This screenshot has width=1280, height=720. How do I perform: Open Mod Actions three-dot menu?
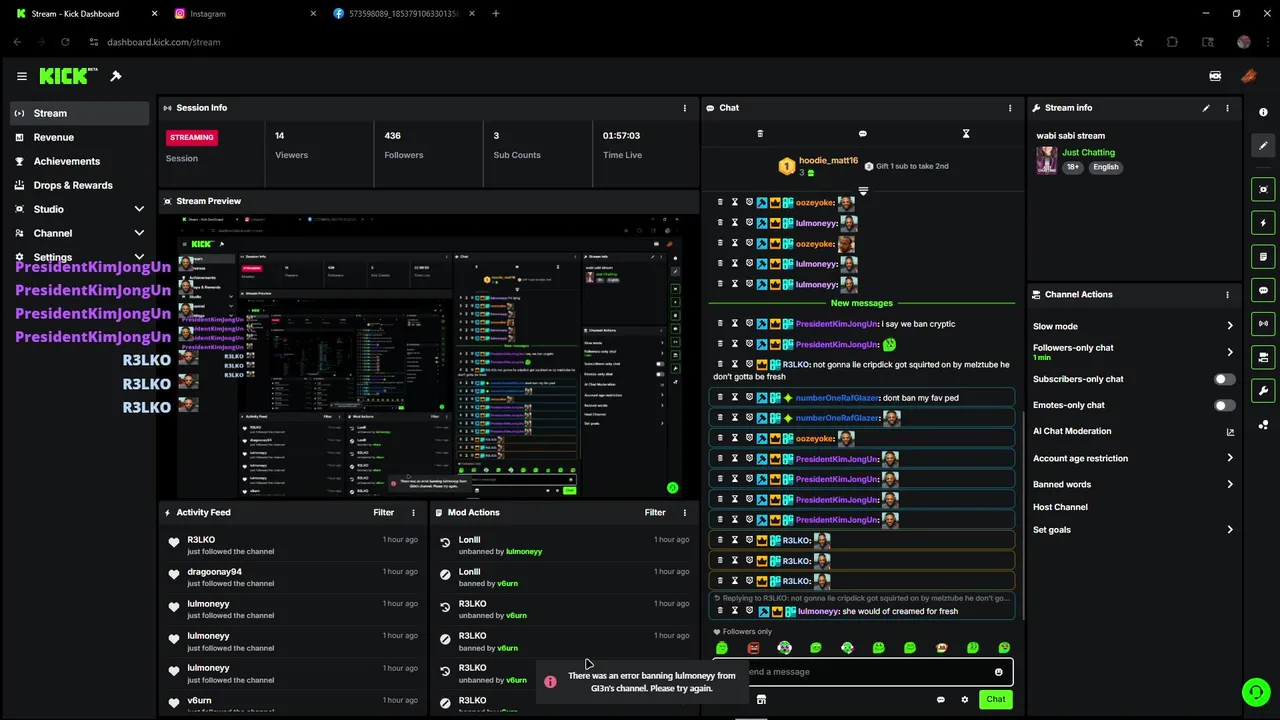[685, 512]
